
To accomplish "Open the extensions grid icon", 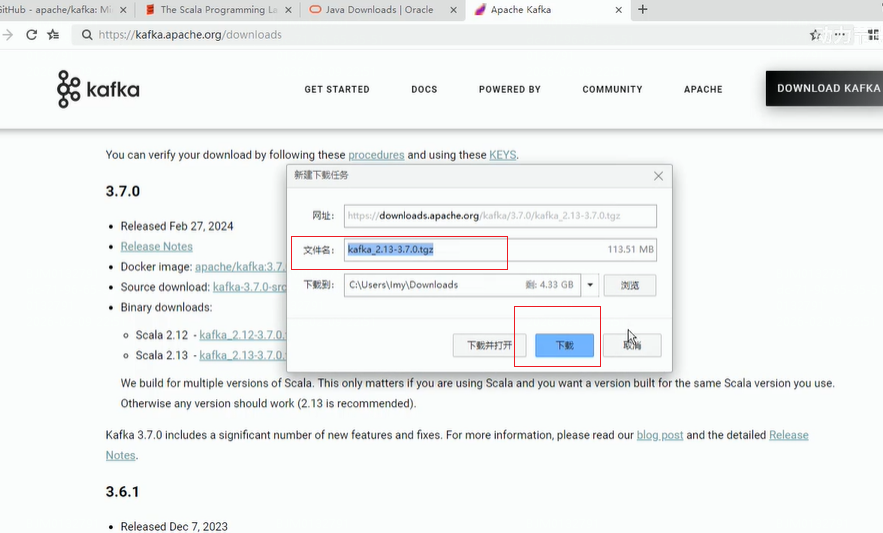I will pos(873,35).
